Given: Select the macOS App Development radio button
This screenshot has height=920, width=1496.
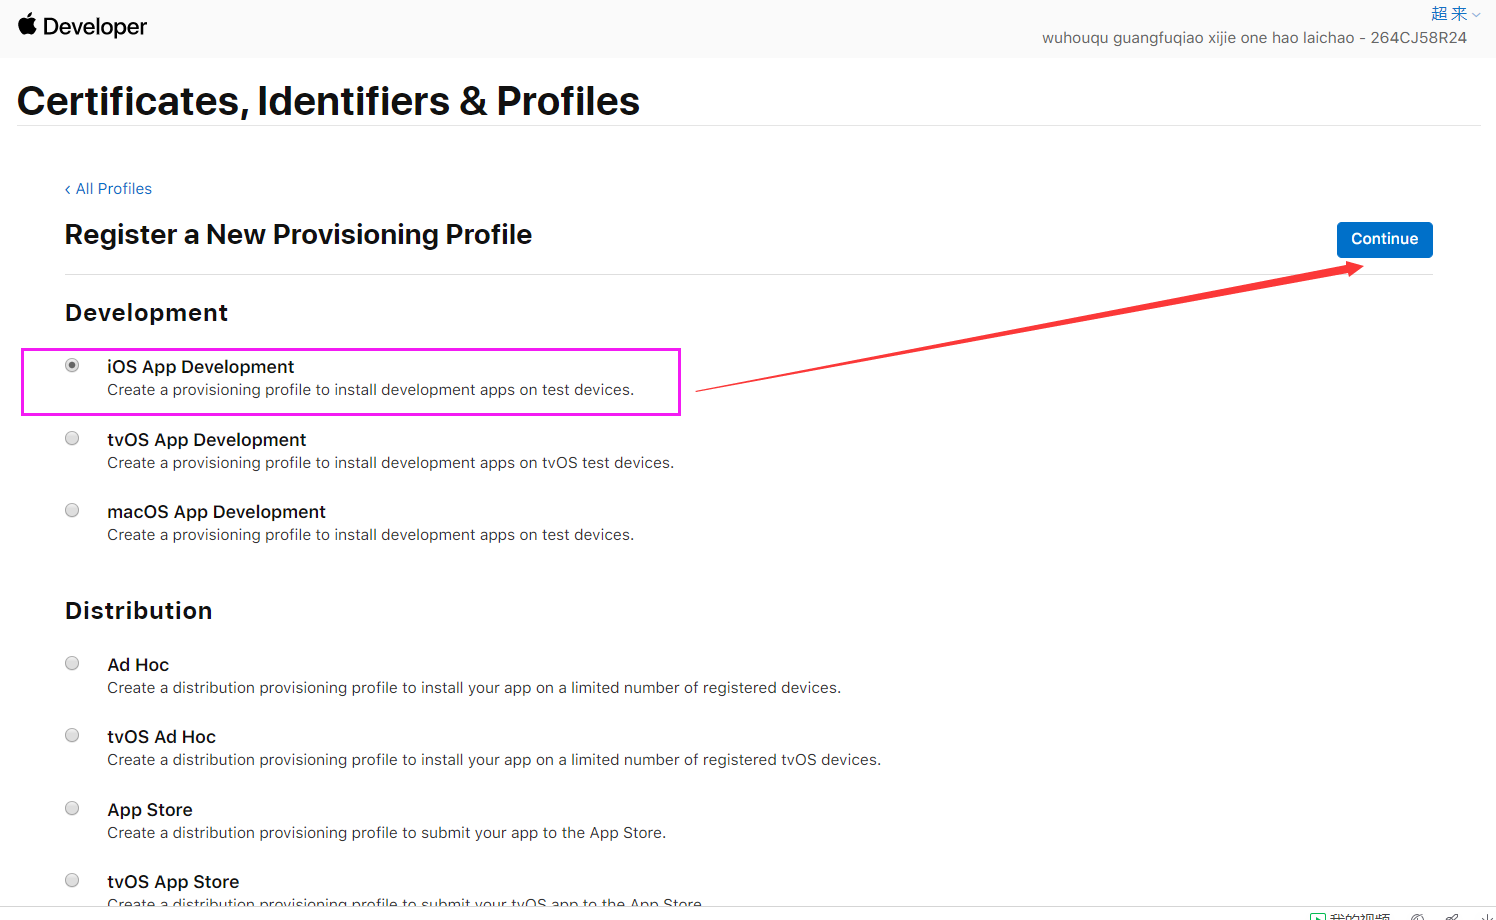Looking at the screenshot, I should click(x=72, y=510).
